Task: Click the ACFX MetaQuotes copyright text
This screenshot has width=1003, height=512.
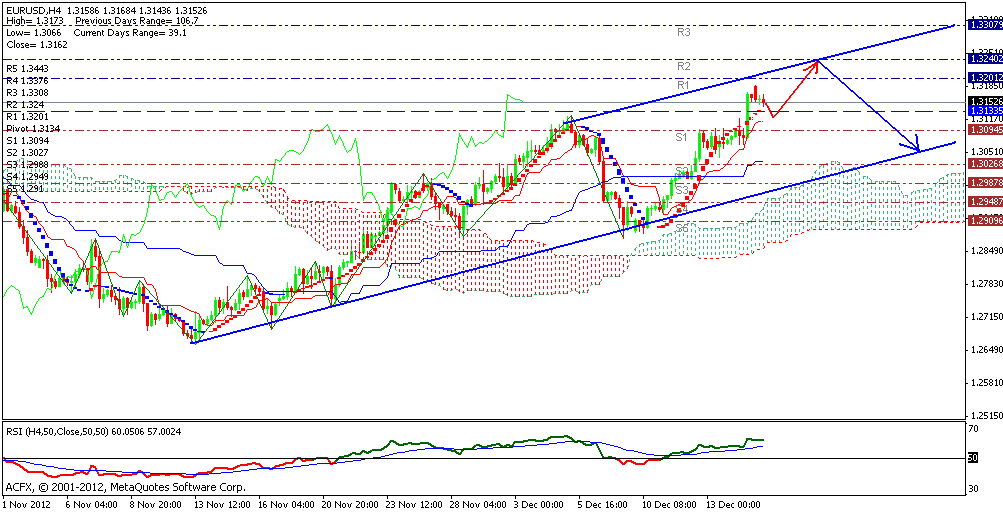Action: point(125,487)
